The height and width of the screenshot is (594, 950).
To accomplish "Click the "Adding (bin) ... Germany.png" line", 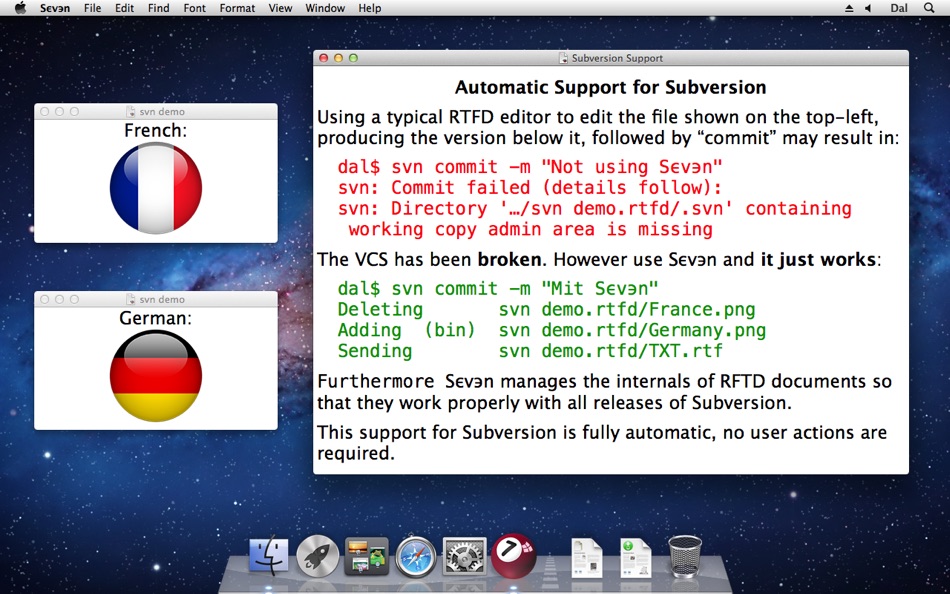I will pos(552,330).
